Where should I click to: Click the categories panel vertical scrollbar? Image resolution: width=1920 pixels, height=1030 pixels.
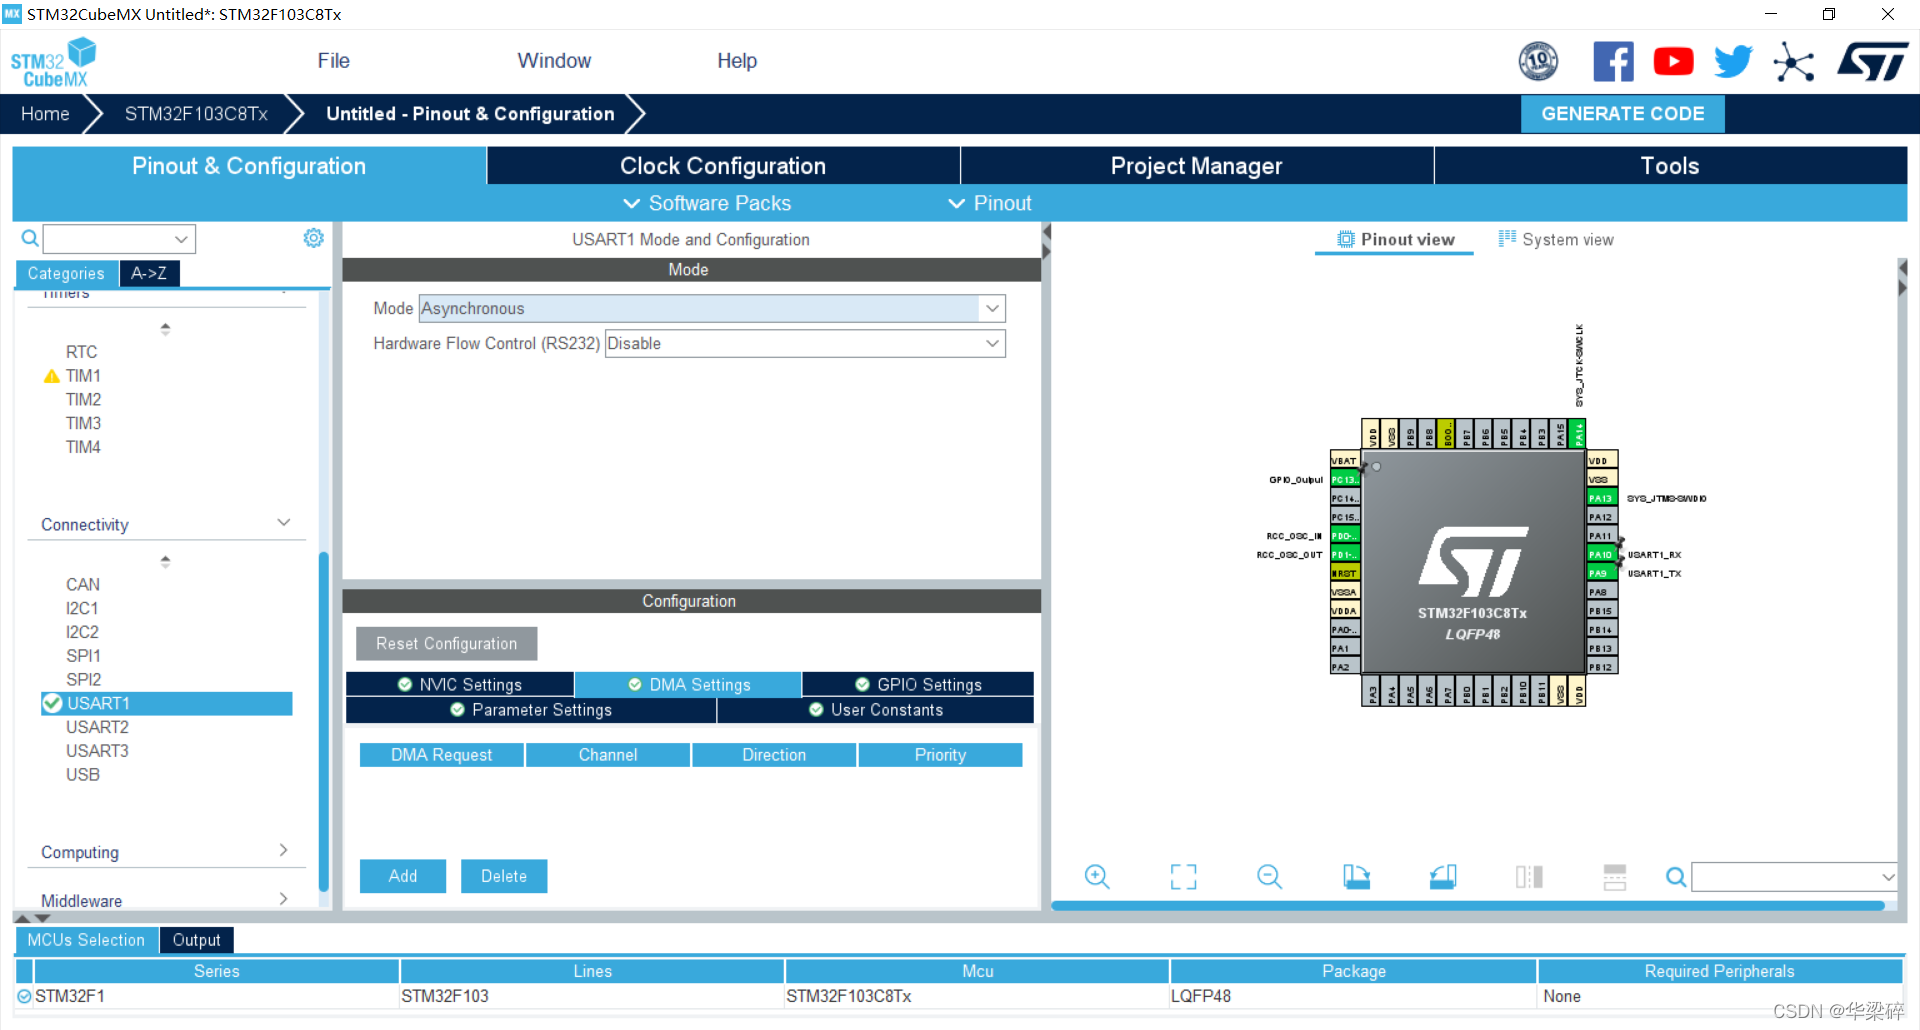tap(324, 720)
